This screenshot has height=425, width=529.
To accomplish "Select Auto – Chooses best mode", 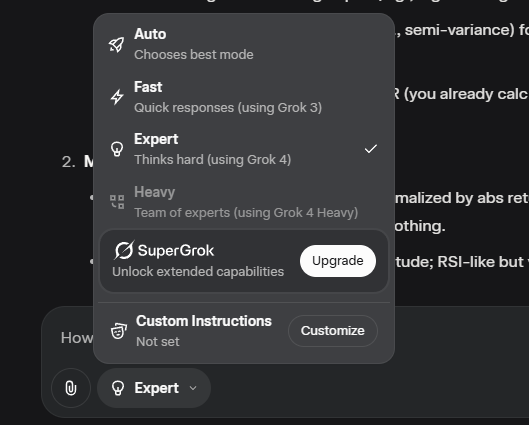I will [244, 44].
